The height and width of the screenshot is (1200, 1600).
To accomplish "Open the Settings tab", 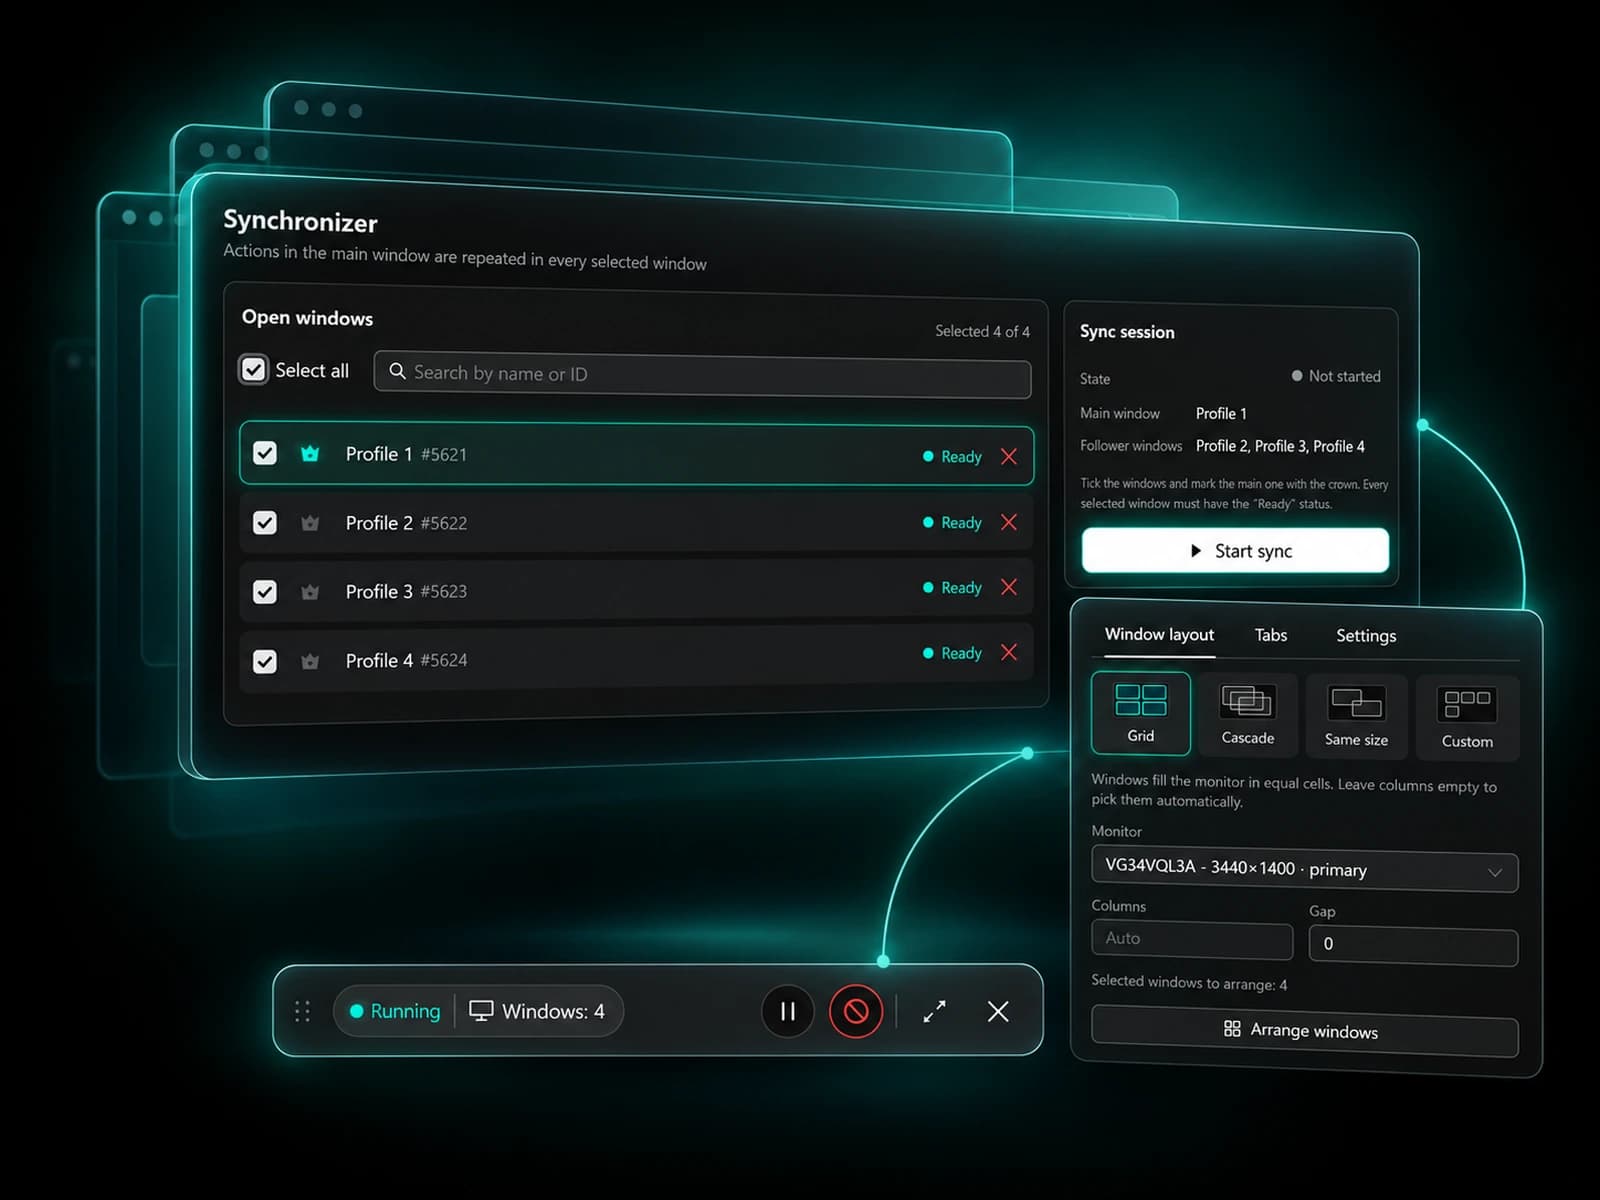I will [1366, 636].
